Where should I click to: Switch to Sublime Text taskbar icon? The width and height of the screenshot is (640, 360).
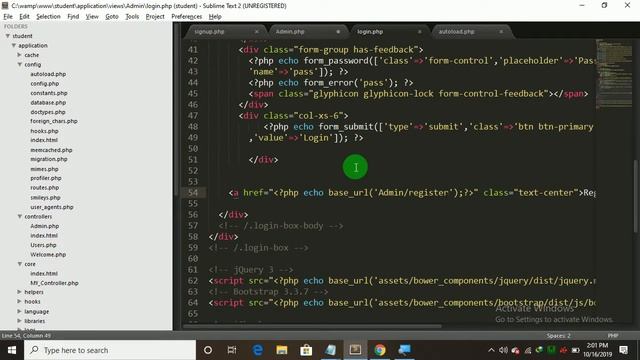pyautogui.click(x=355, y=350)
